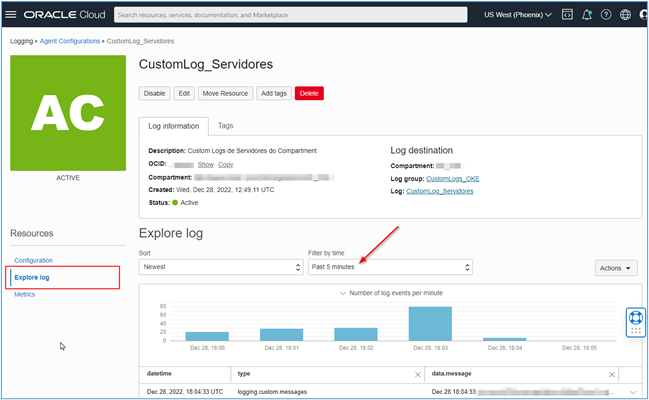Open the US West (Phoenix) region selector

(x=518, y=14)
